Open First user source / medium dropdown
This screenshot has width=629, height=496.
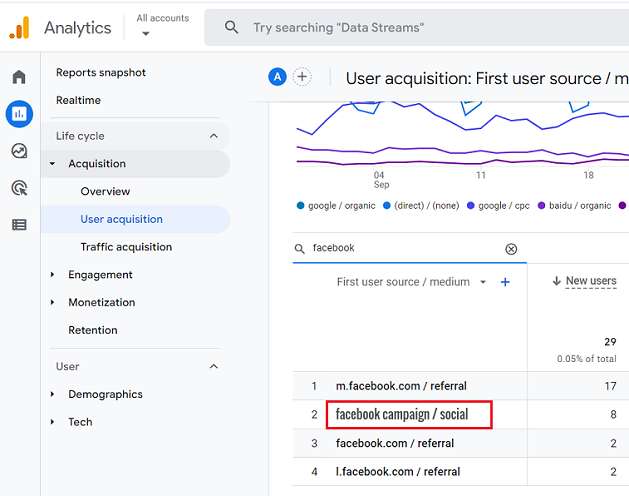coord(483,282)
